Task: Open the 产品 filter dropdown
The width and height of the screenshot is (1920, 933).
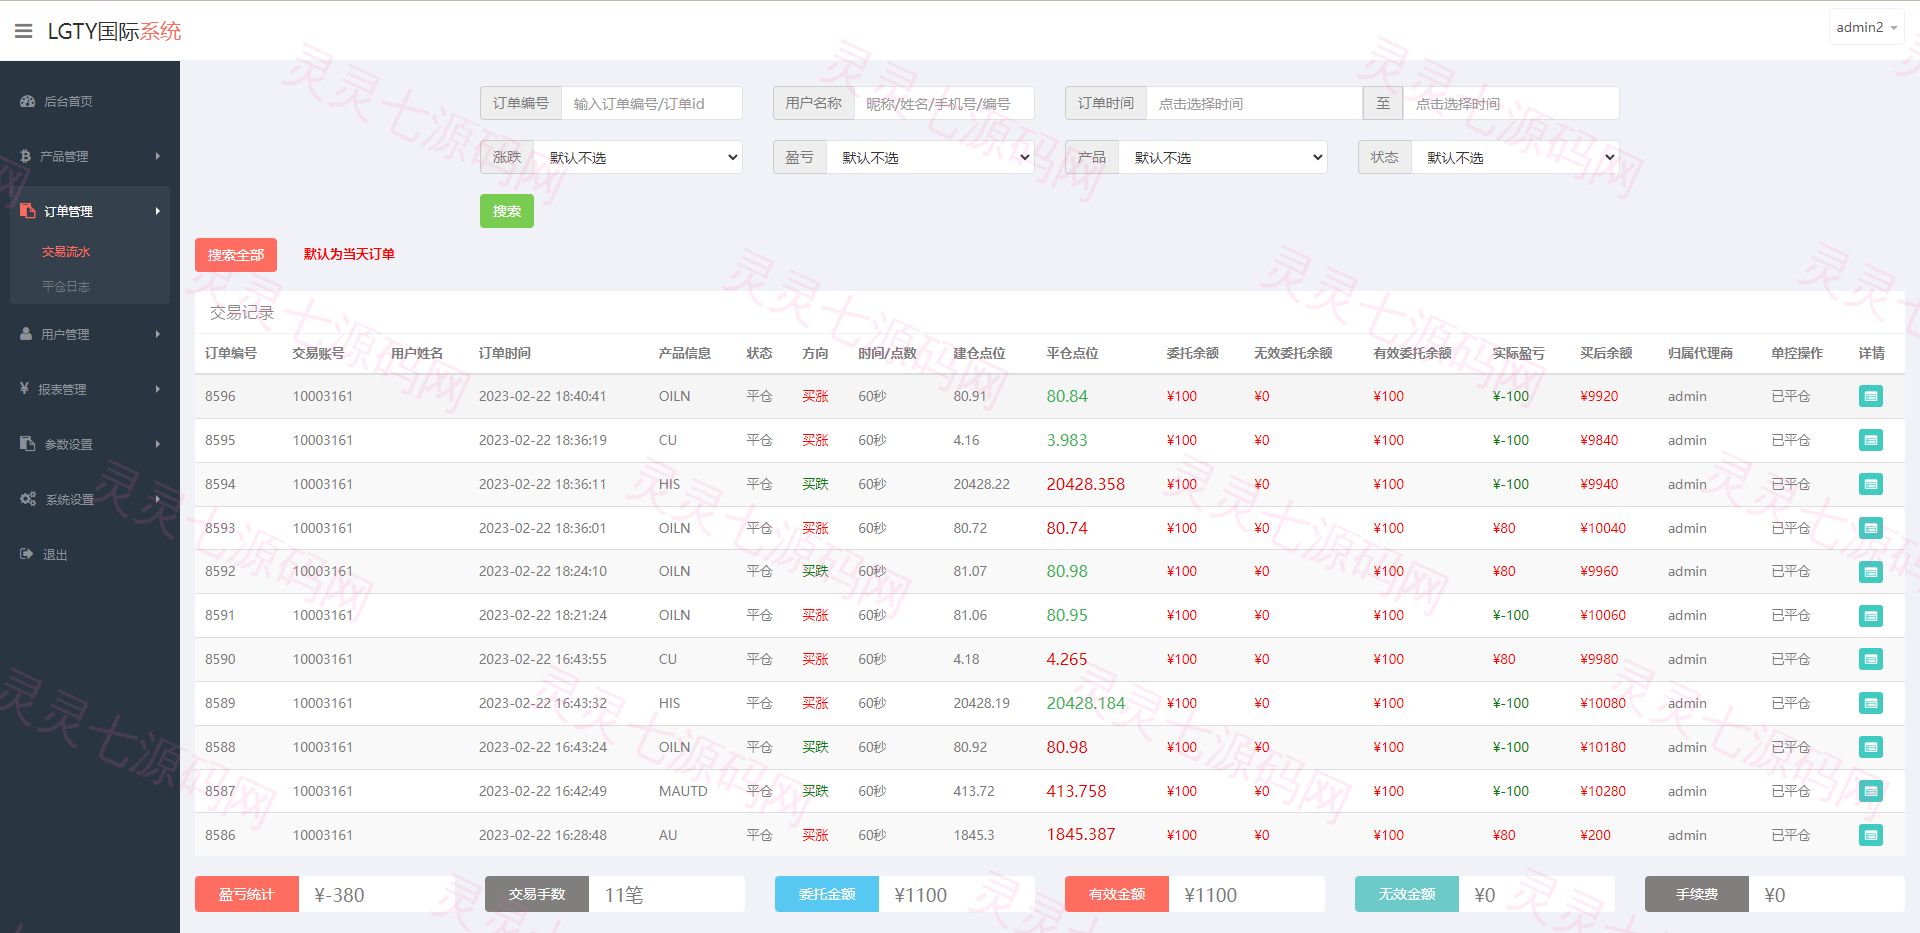Action: [1223, 157]
